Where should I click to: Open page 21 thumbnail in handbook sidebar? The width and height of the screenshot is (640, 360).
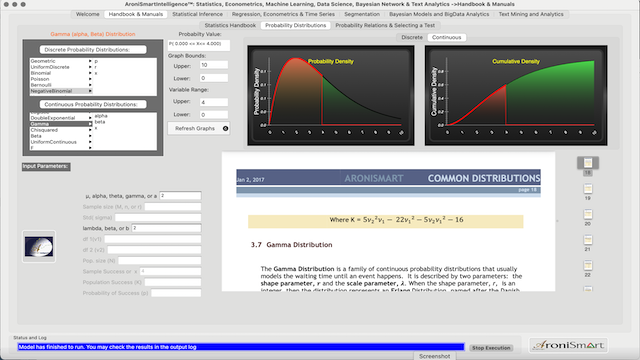[x=588, y=240]
